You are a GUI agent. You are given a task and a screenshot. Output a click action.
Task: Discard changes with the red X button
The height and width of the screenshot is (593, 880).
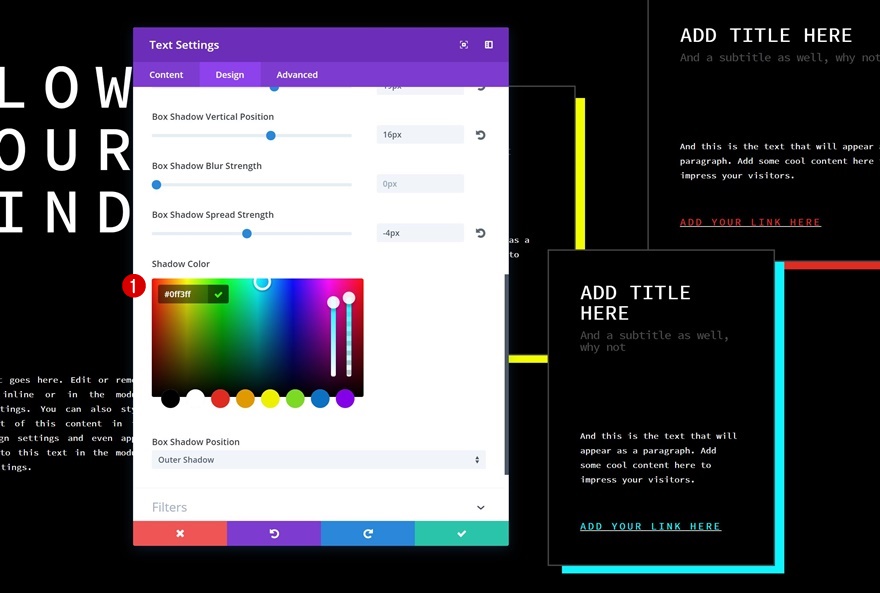click(x=180, y=534)
